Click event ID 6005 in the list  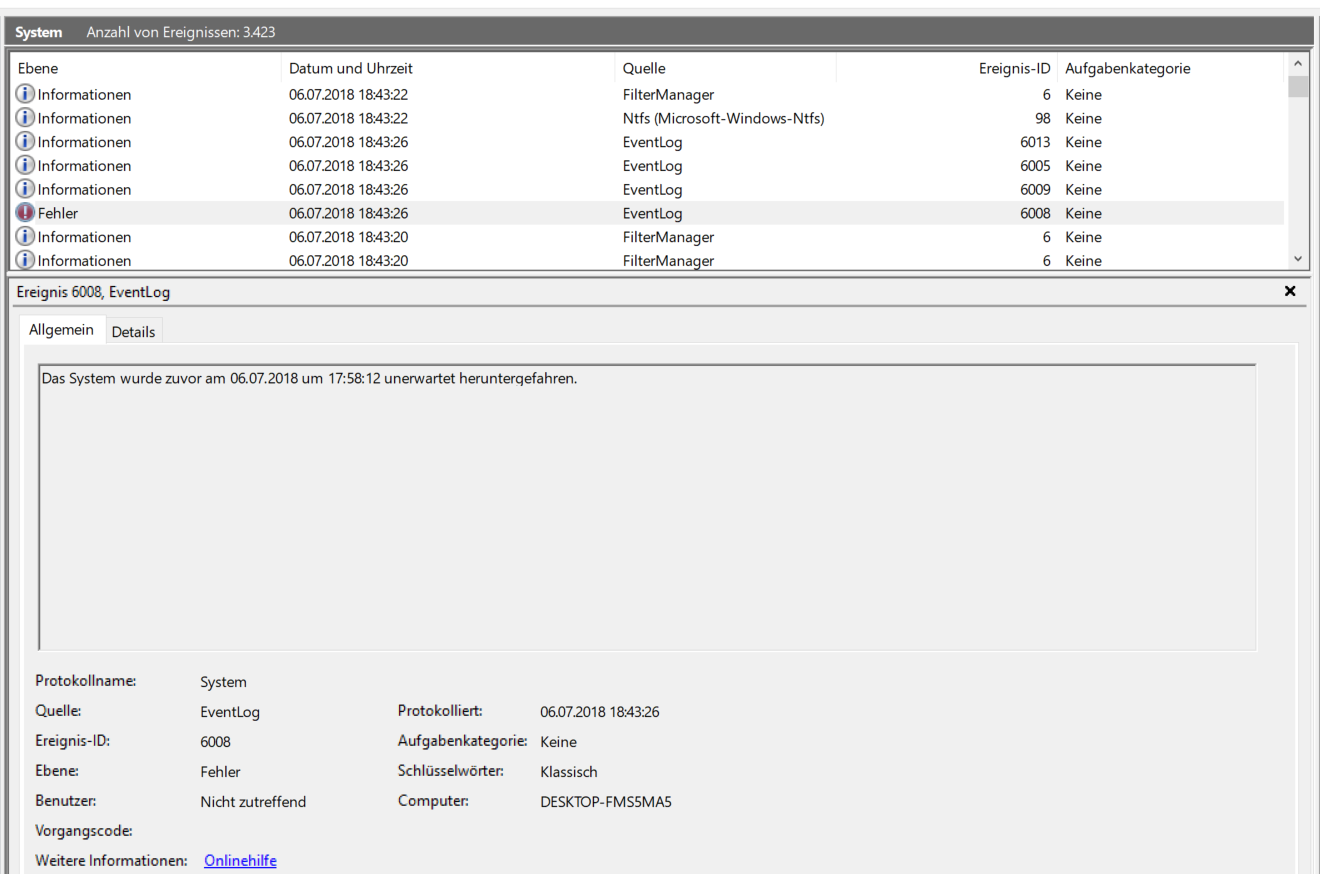(1034, 166)
